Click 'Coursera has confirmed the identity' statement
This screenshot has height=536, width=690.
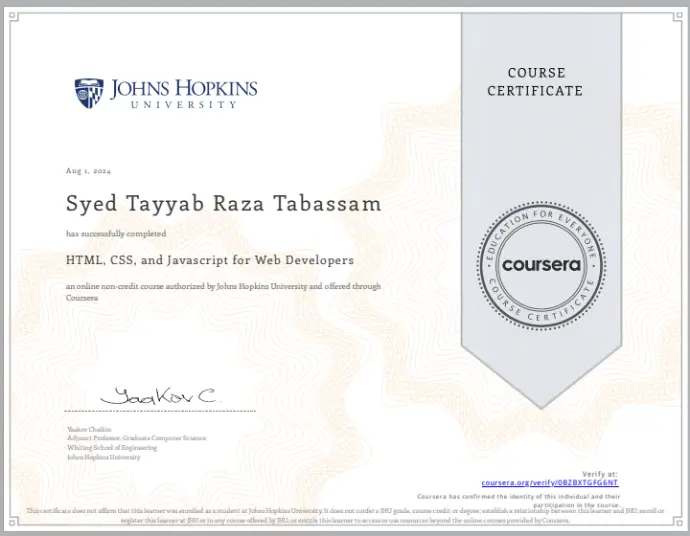[519, 501]
